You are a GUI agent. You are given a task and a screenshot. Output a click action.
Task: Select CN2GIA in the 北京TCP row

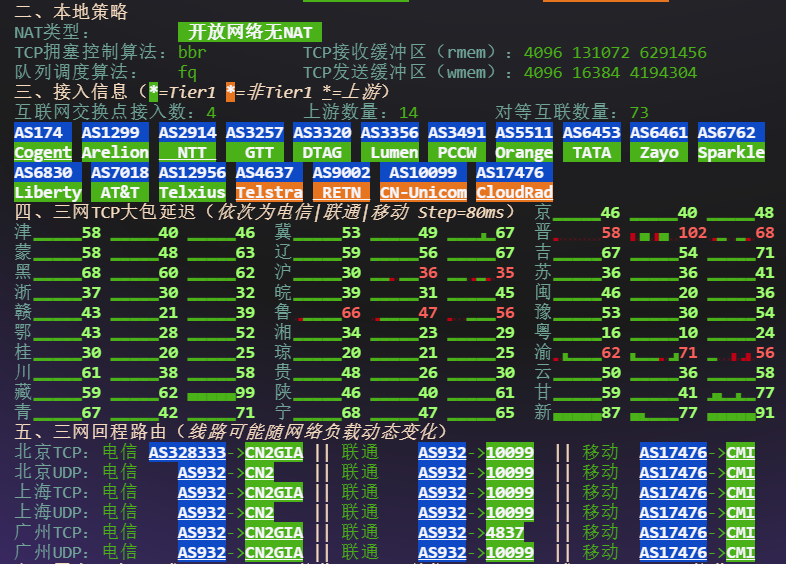click(274, 452)
